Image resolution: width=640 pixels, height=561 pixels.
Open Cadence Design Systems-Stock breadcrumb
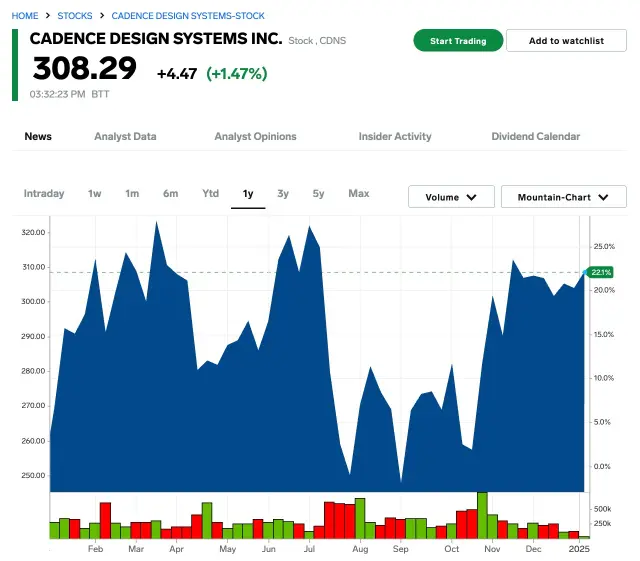pyautogui.click(x=188, y=16)
